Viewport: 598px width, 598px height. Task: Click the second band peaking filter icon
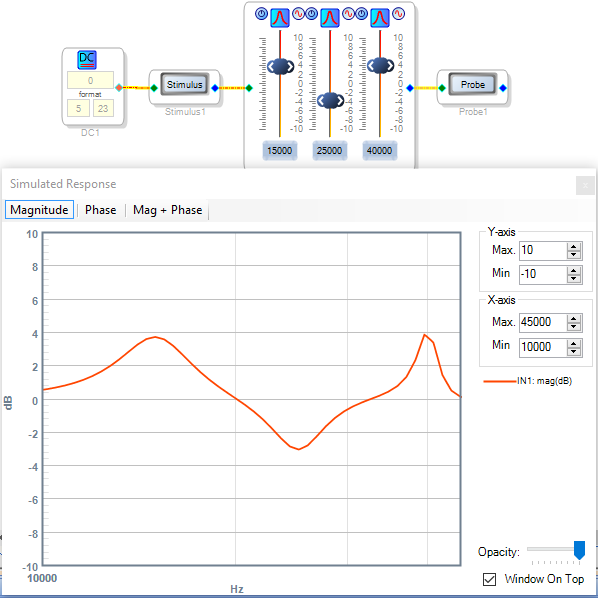[x=330, y=18]
